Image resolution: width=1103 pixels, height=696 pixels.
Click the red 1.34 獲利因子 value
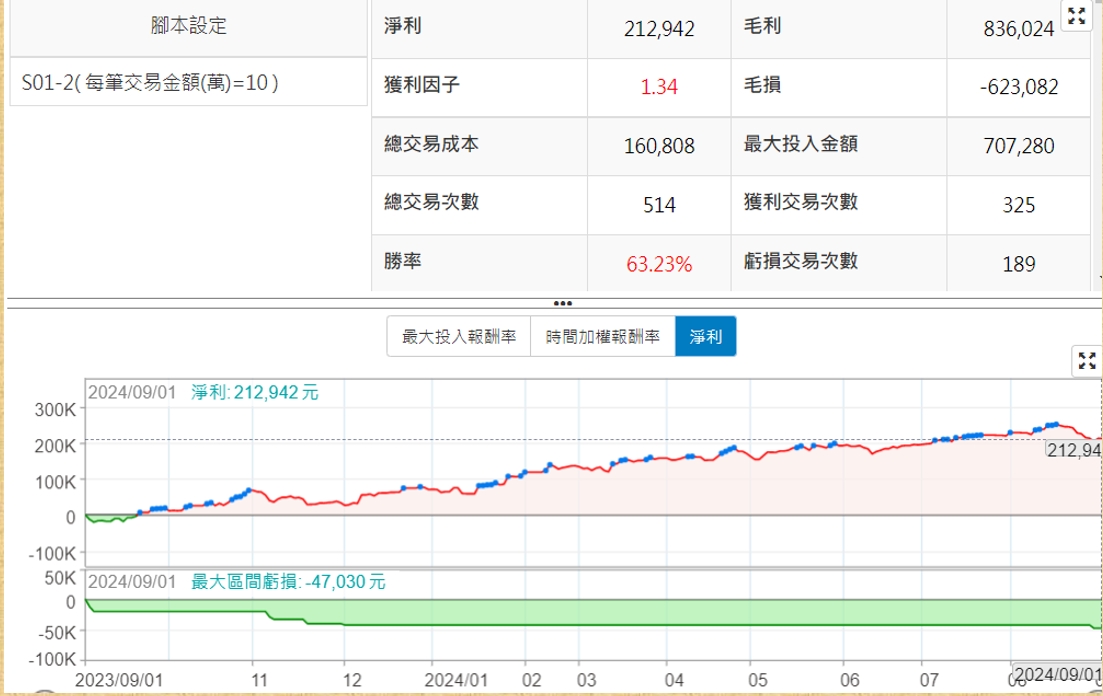tap(659, 87)
